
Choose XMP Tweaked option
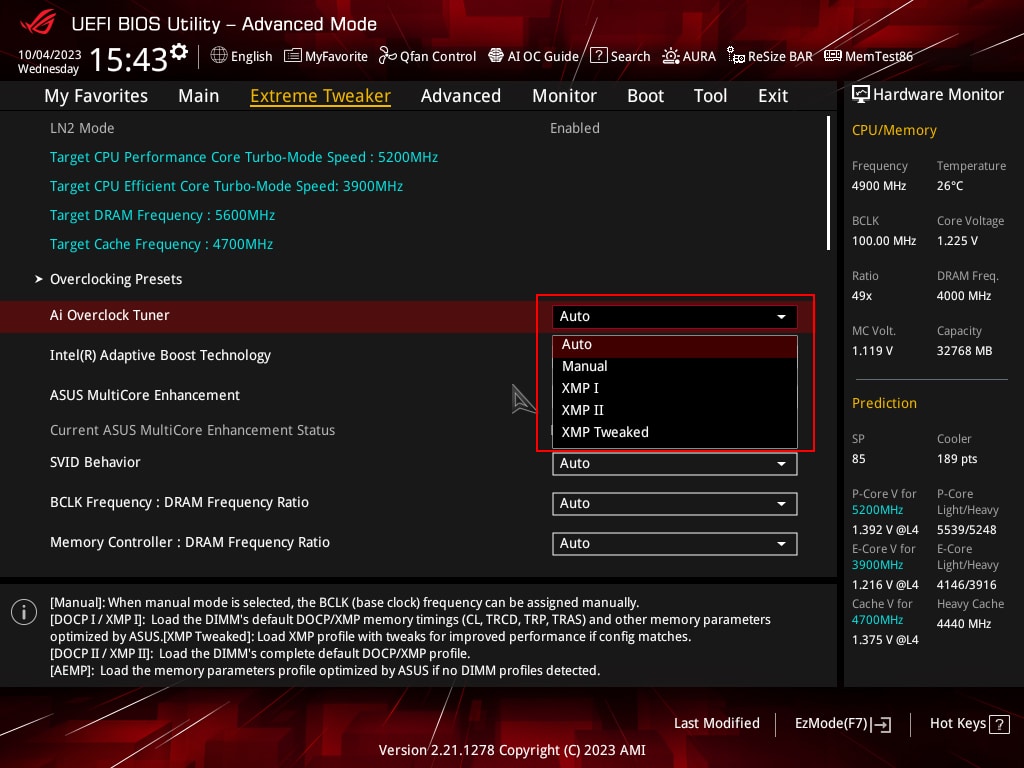(675, 432)
